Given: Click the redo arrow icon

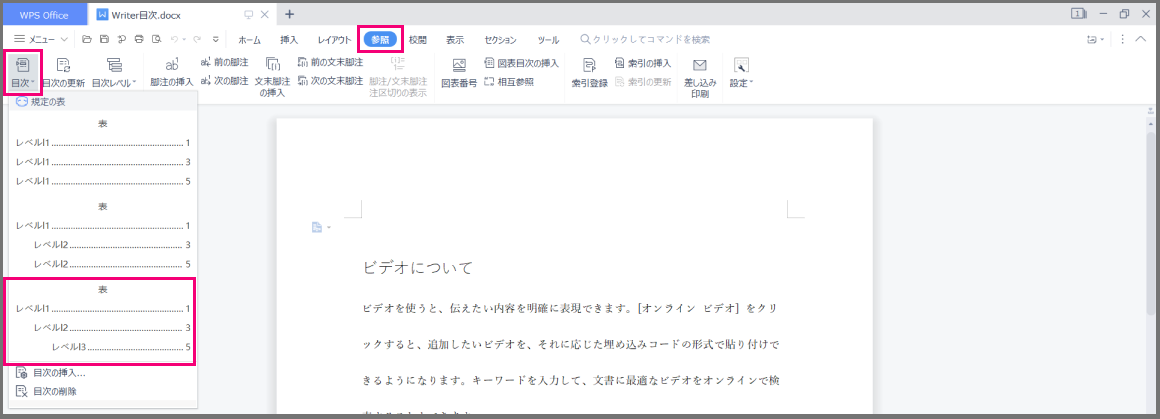Looking at the screenshot, I should click(x=196, y=39).
